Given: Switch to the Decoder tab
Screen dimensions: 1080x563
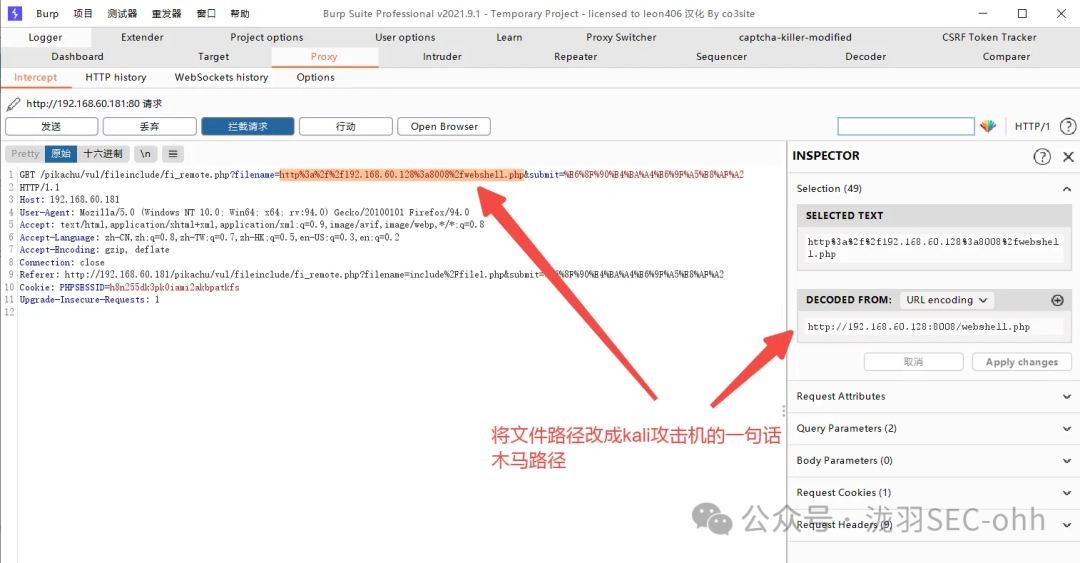Looking at the screenshot, I should 866,57.
